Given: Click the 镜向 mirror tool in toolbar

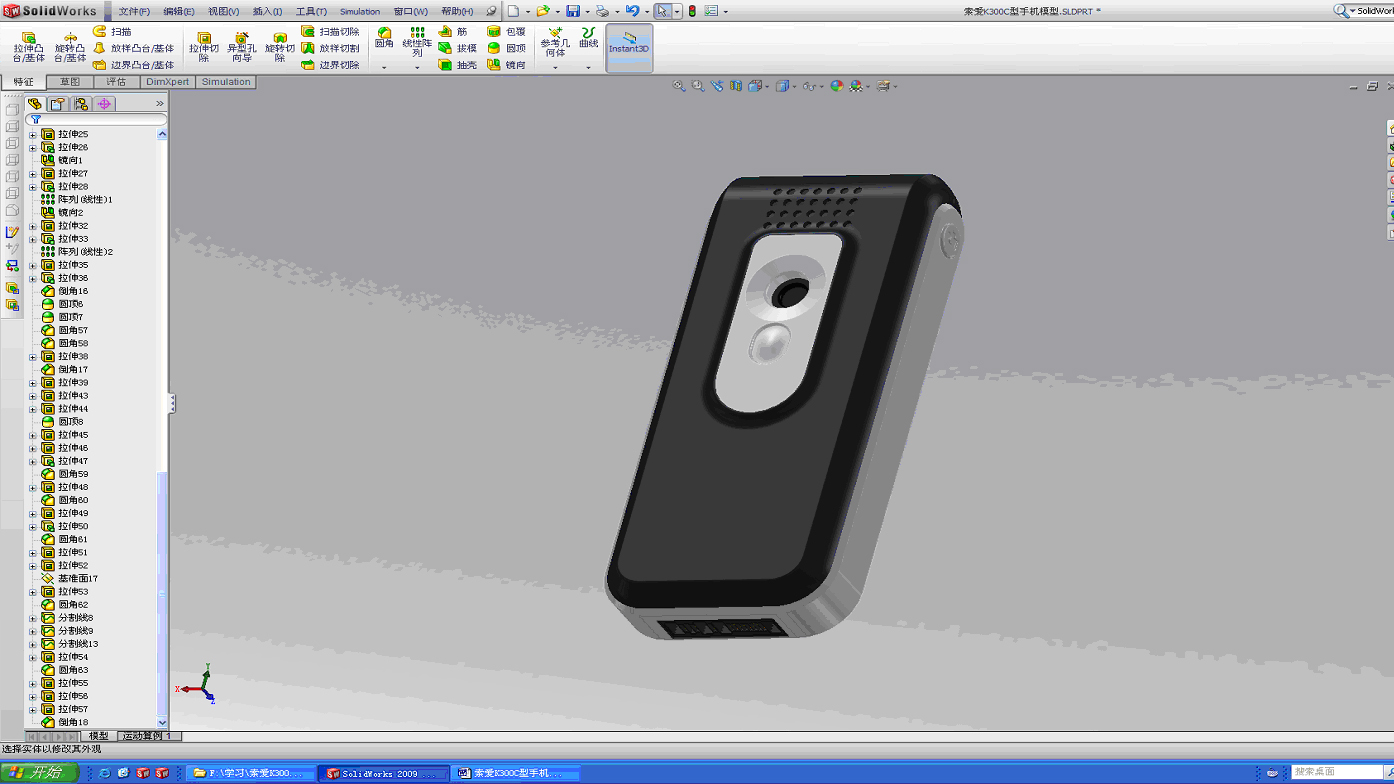Looking at the screenshot, I should click(x=506, y=65).
